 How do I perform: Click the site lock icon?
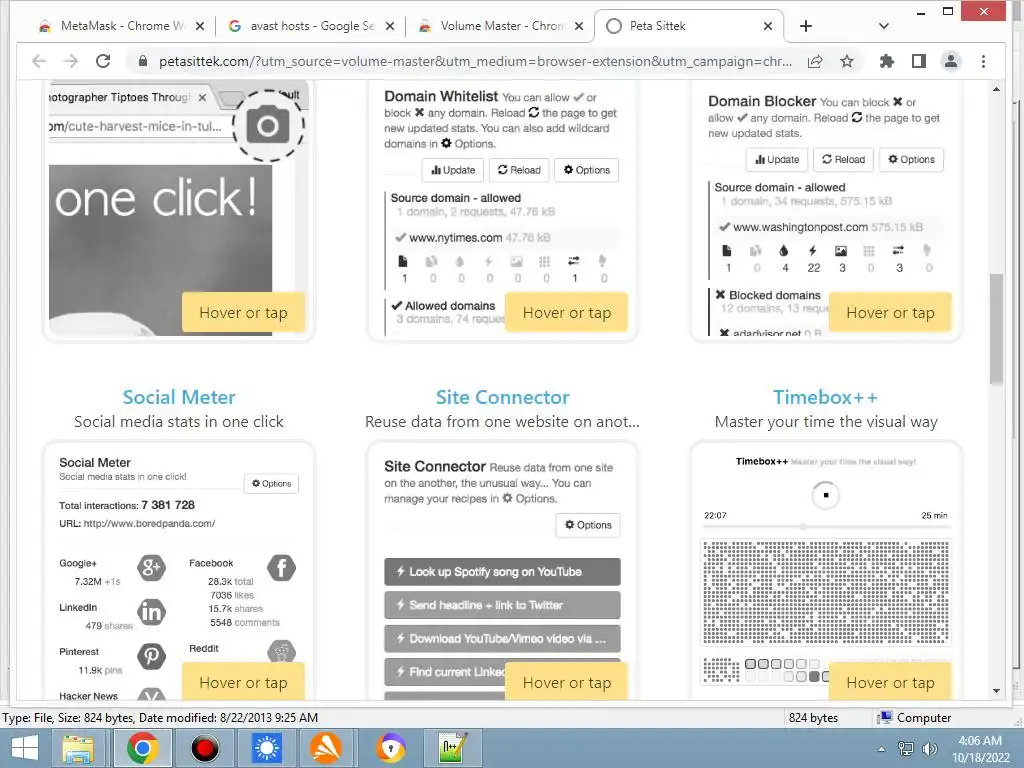[x=142, y=61]
